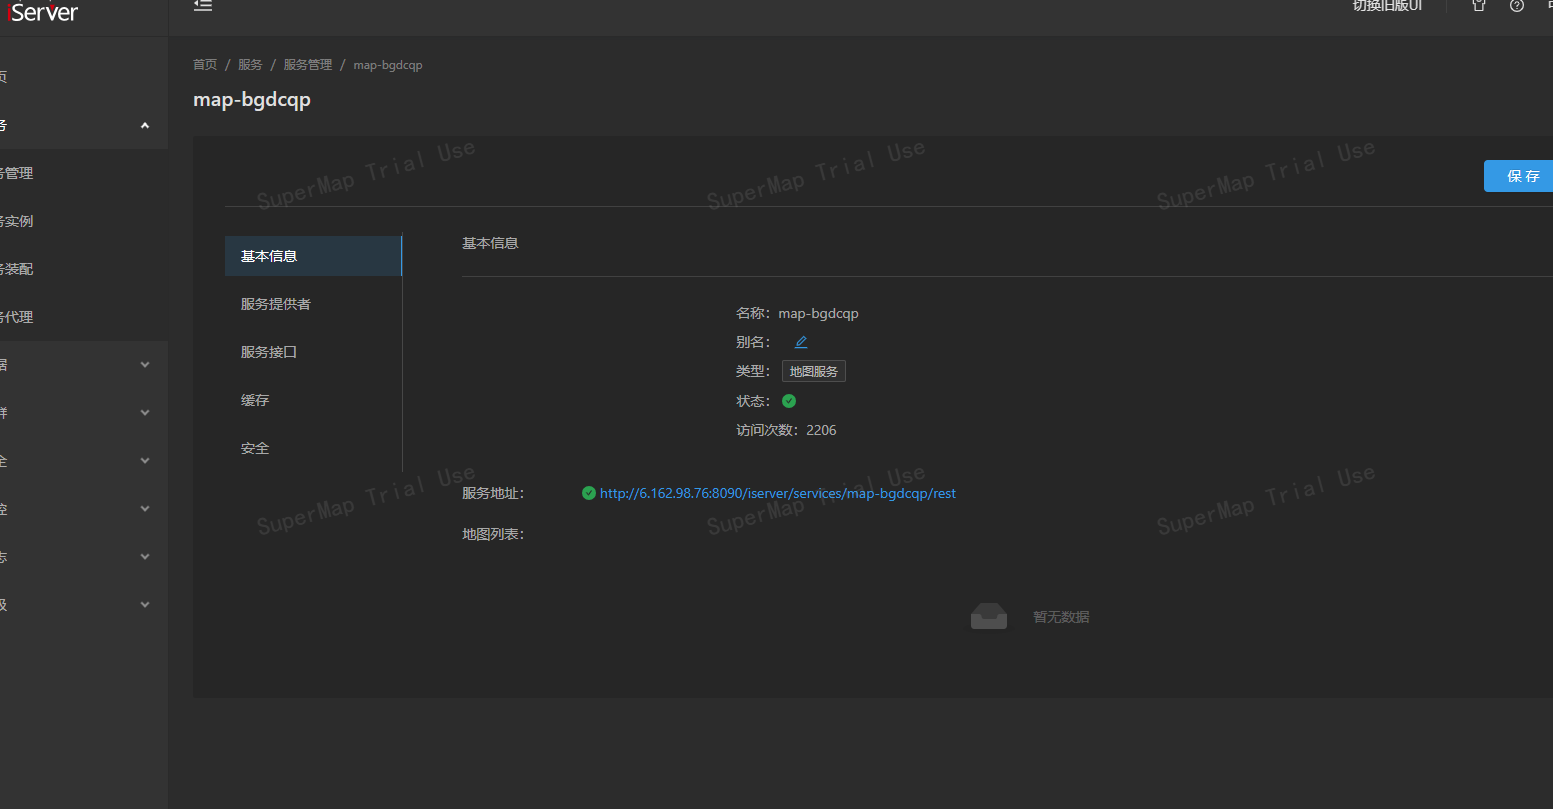Click the 地图列表 label
This screenshot has width=1553, height=809.
click(x=493, y=534)
